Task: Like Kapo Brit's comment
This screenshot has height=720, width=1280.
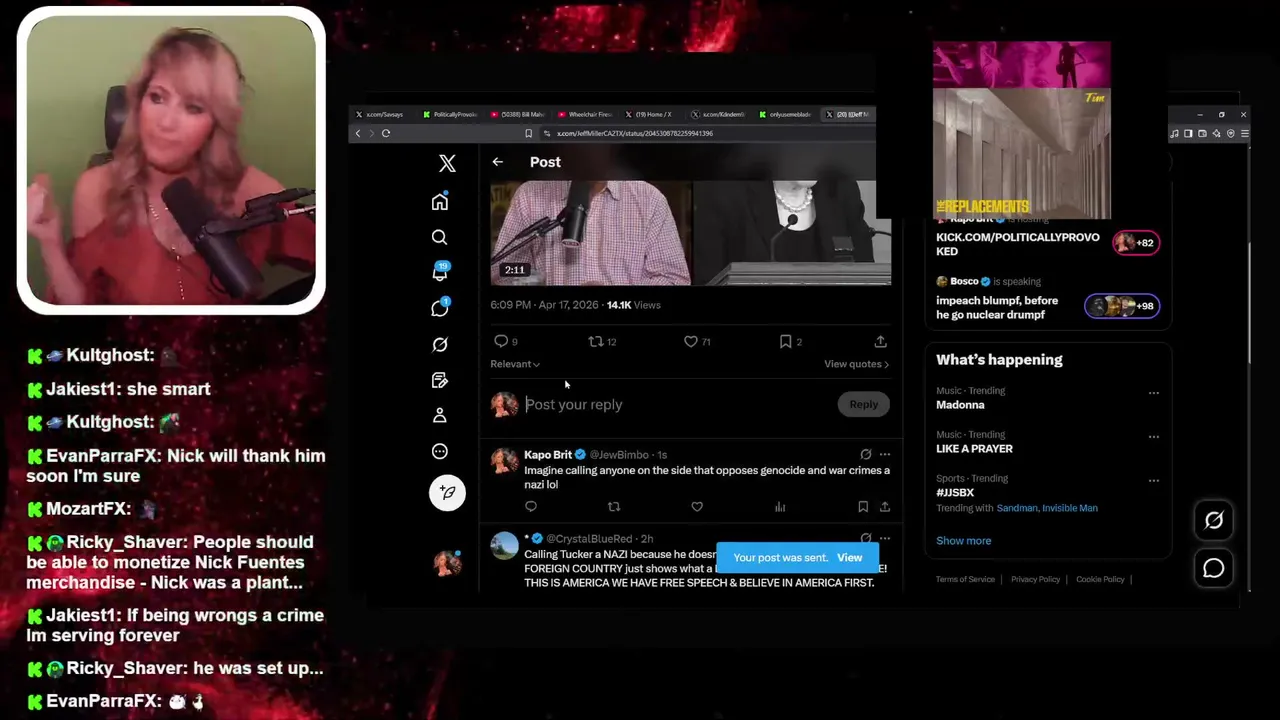Action: pyautogui.click(x=697, y=507)
